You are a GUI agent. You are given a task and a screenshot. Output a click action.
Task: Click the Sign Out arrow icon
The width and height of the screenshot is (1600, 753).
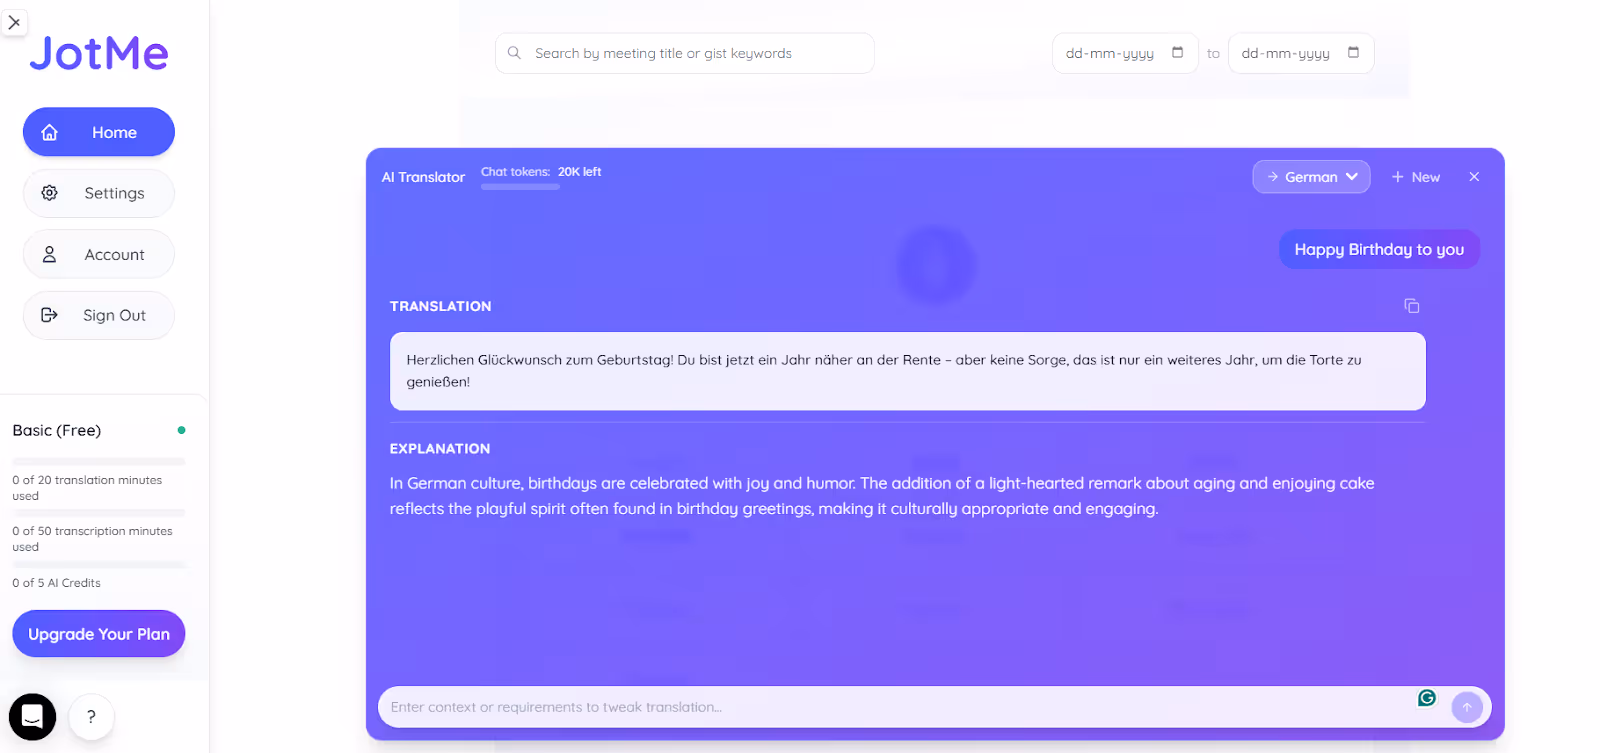tap(49, 315)
